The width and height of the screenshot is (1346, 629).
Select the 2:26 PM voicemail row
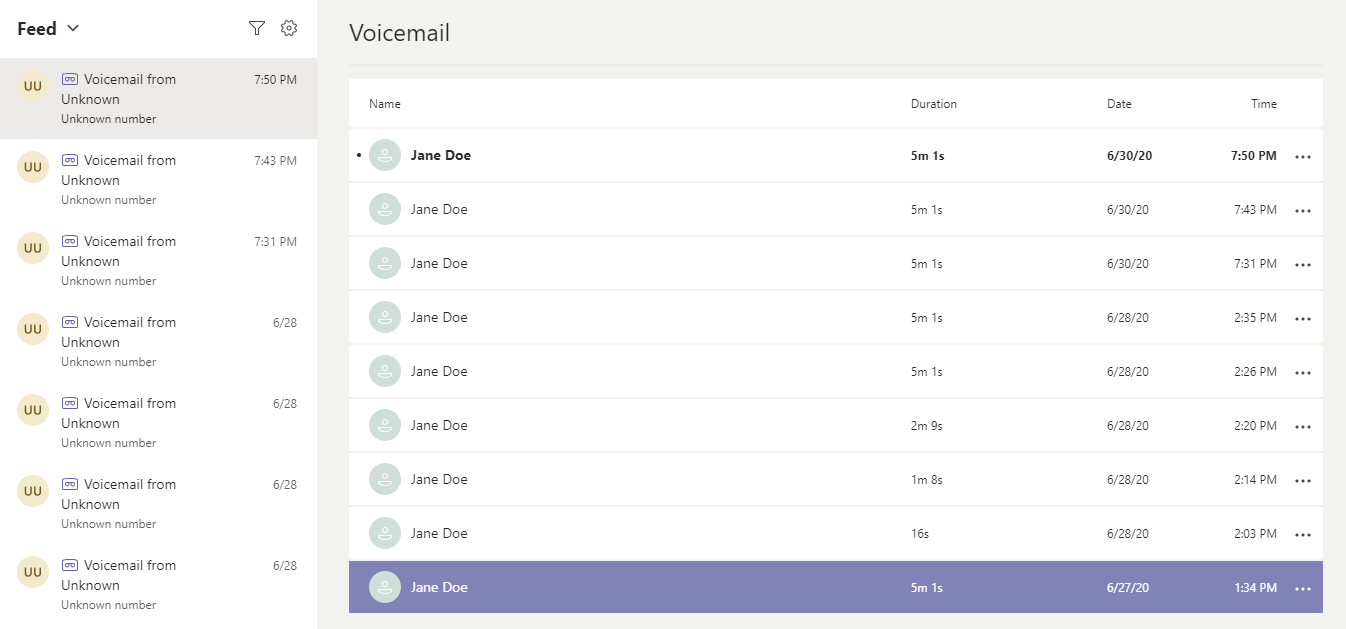pos(836,372)
